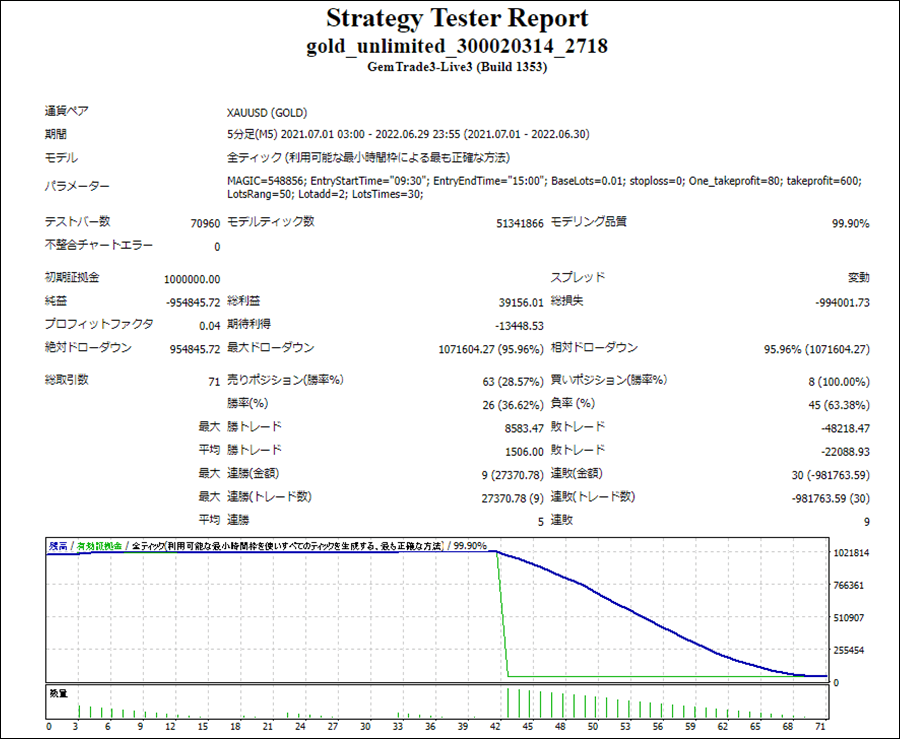
Task: Click the profit factor 0.04 value
Action: click(209, 325)
